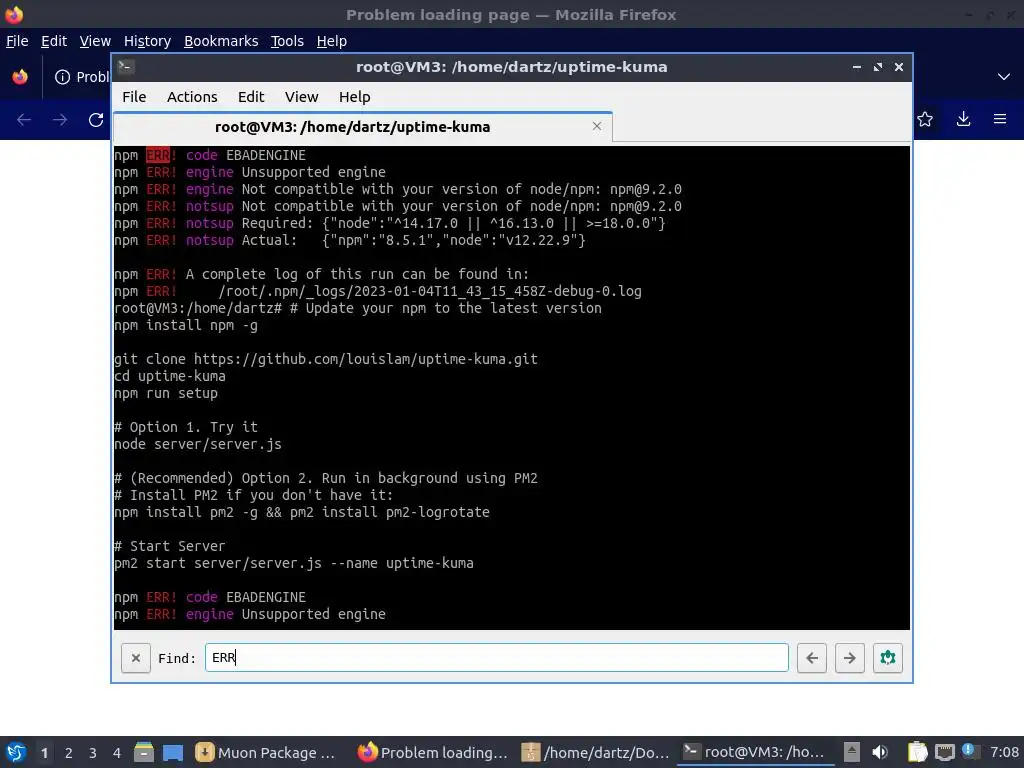Click Firefox reload page button
This screenshot has width=1024, height=768.
pyautogui.click(x=96, y=120)
